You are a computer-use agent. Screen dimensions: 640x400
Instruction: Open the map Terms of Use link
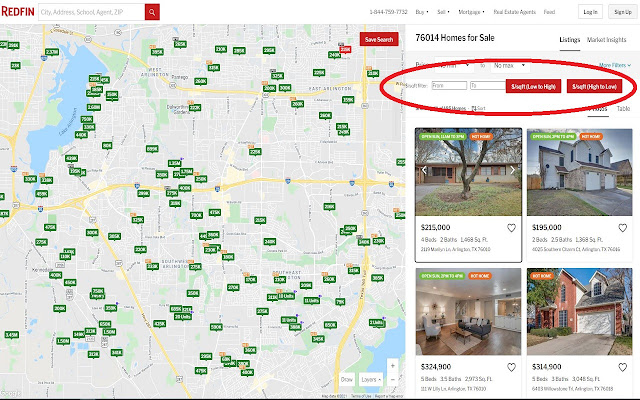(360, 396)
